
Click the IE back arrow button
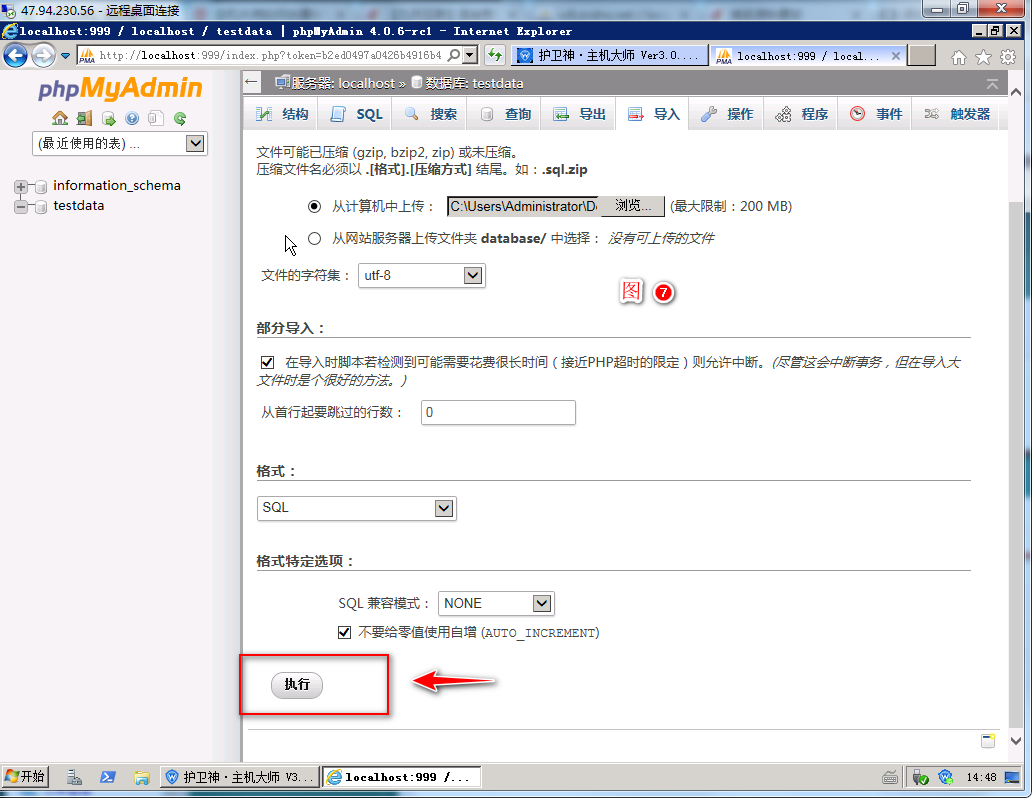point(16,55)
